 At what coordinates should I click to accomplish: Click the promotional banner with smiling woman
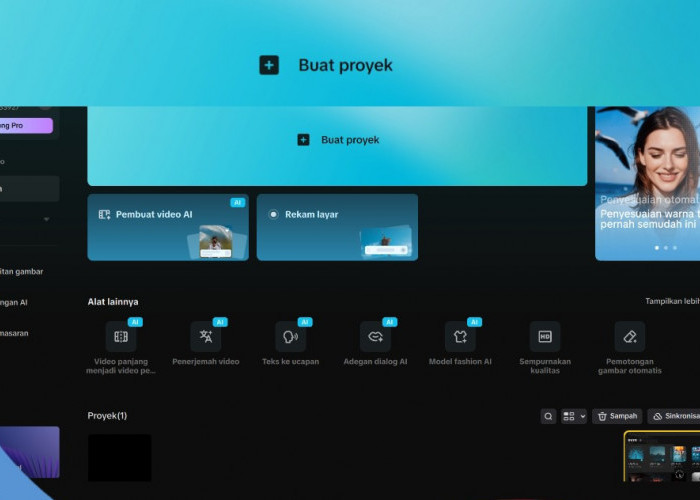pos(648,180)
